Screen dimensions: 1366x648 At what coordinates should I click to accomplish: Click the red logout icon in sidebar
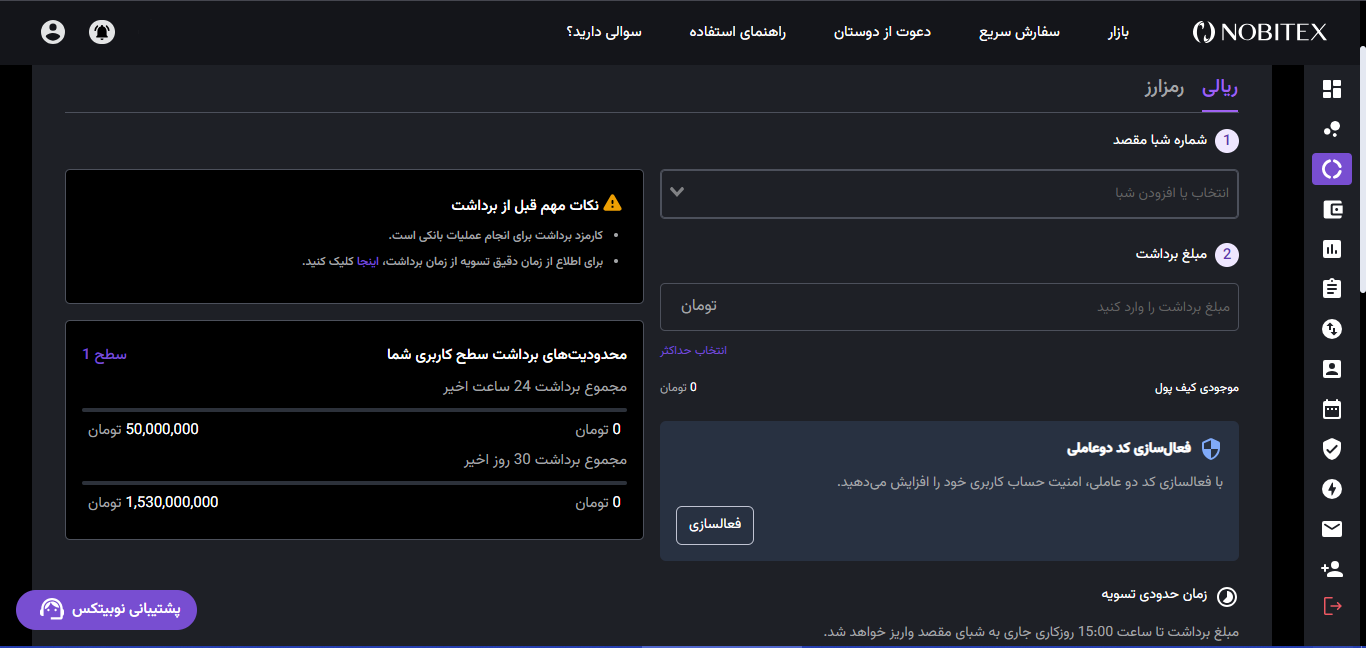(x=1331, y=606)
